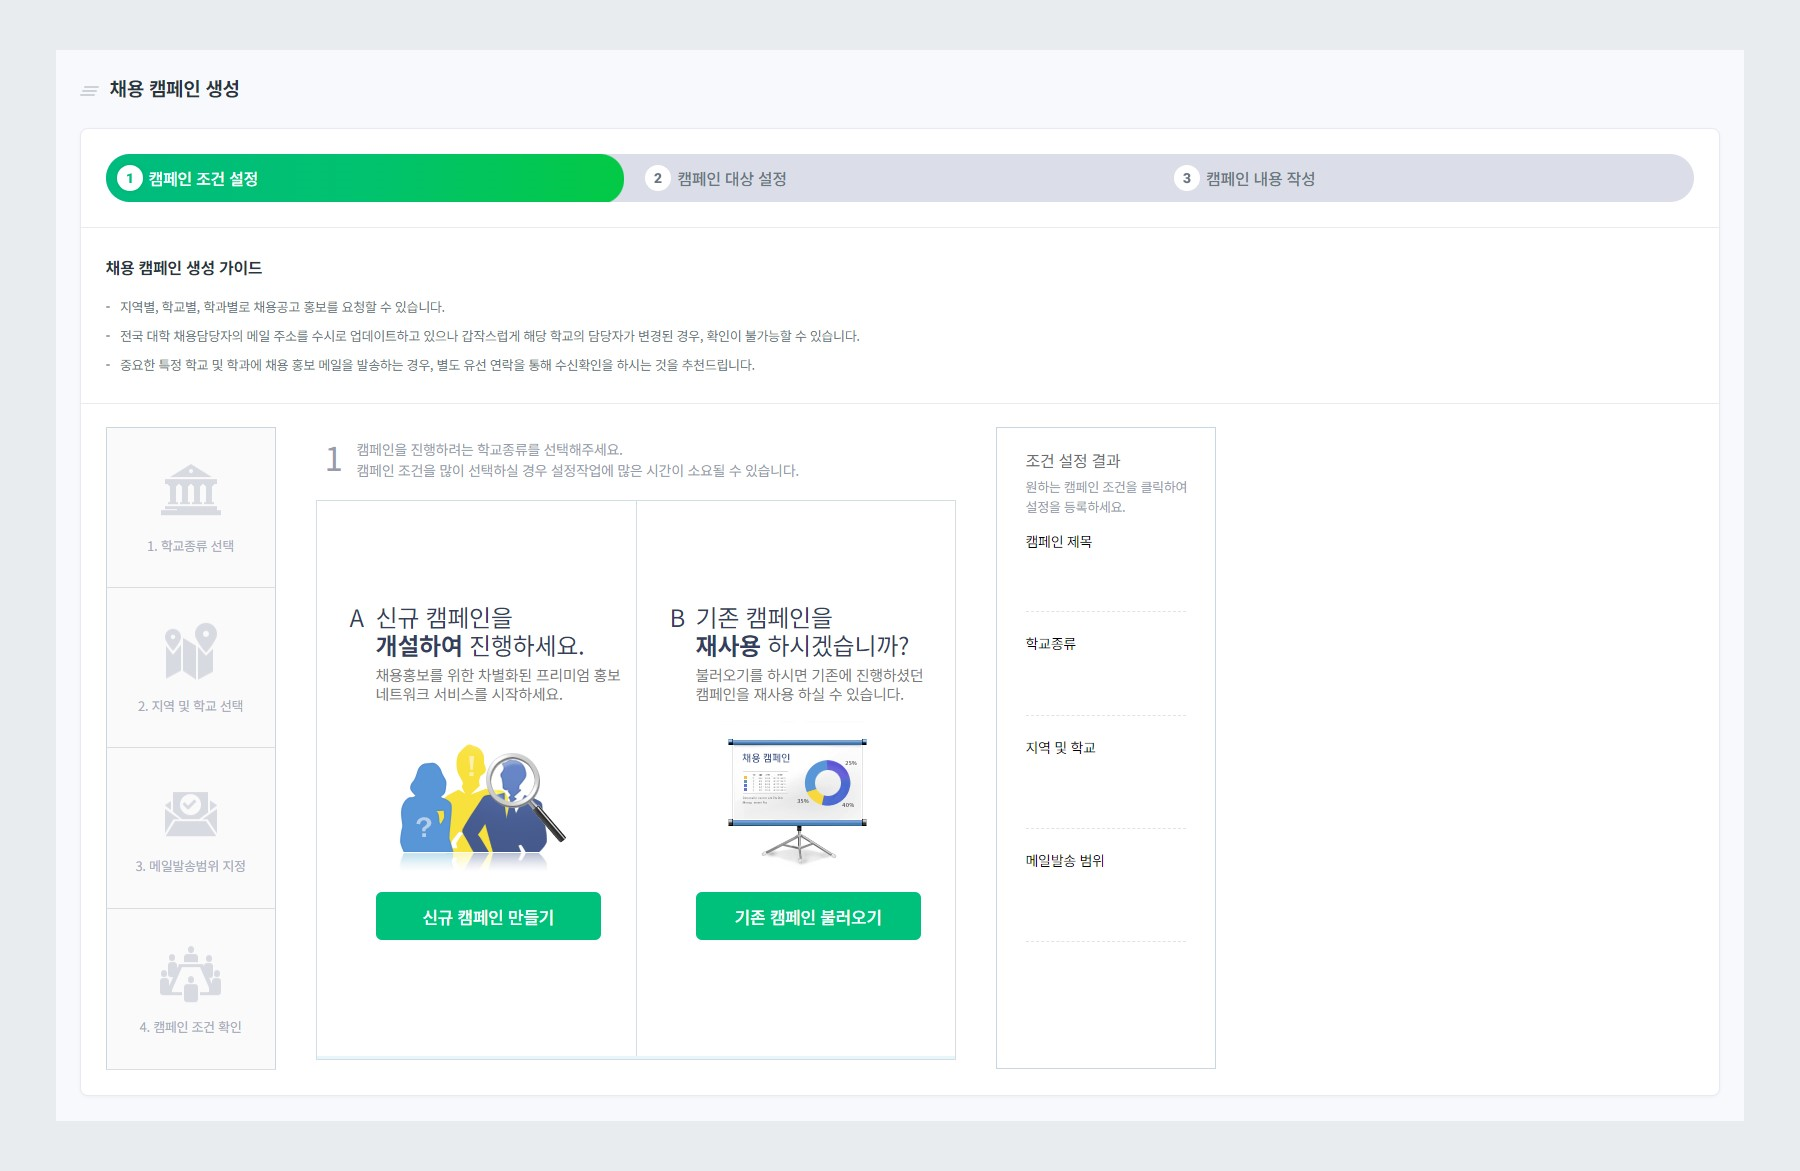Click the 기존 캠페인 불러오기 button
1800x1171 pixels.
tap(808, 916)
